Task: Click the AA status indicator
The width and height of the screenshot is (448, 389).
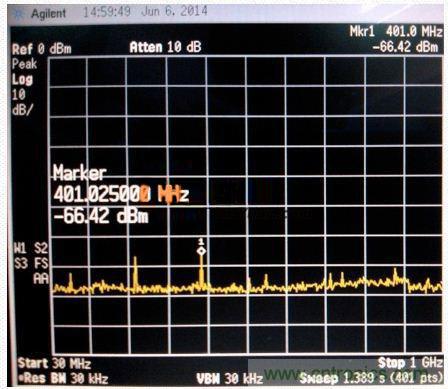Action: [x=41, y=279]
